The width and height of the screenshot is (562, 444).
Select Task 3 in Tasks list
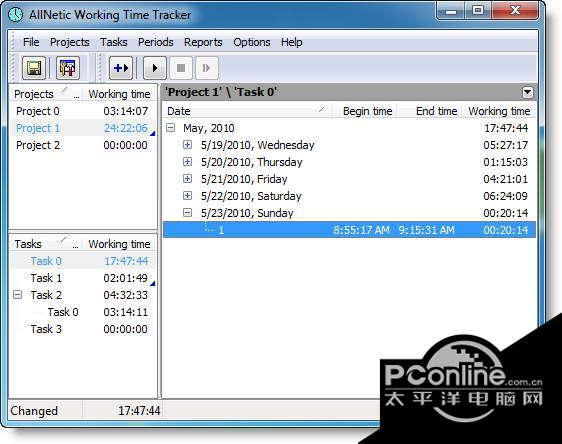click(82, 329)
